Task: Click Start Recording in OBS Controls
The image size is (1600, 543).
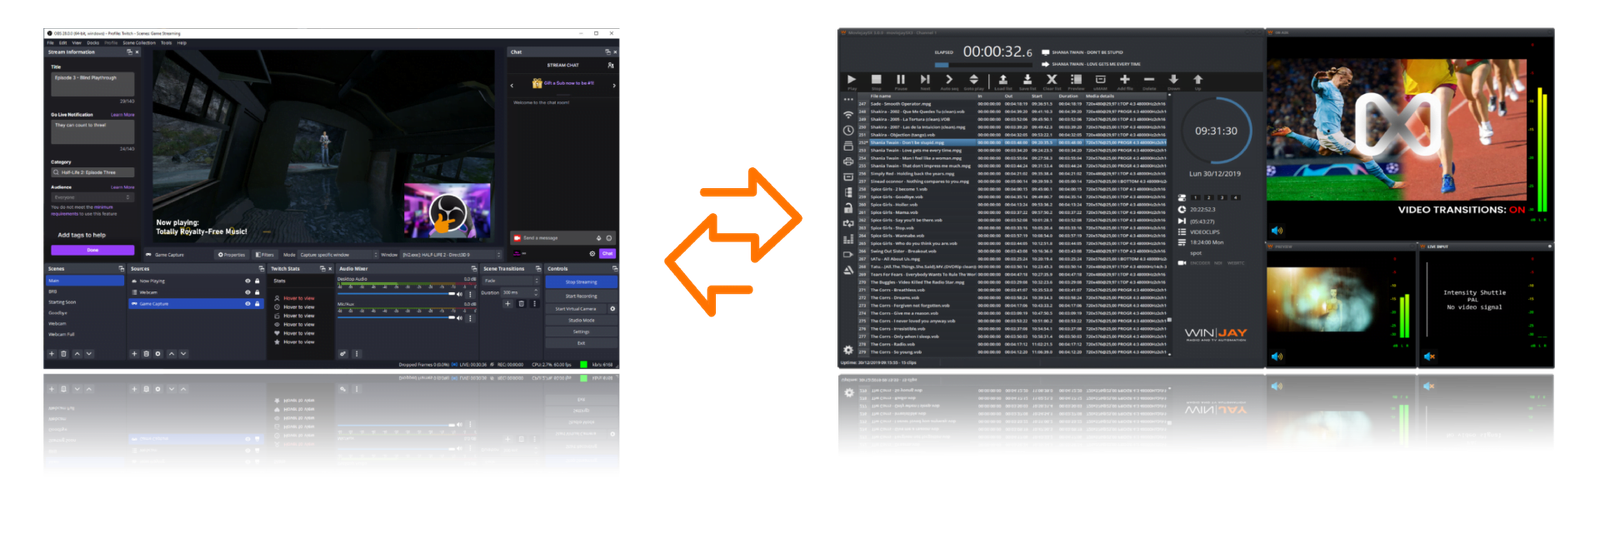Action: click(x=581, y=296)
